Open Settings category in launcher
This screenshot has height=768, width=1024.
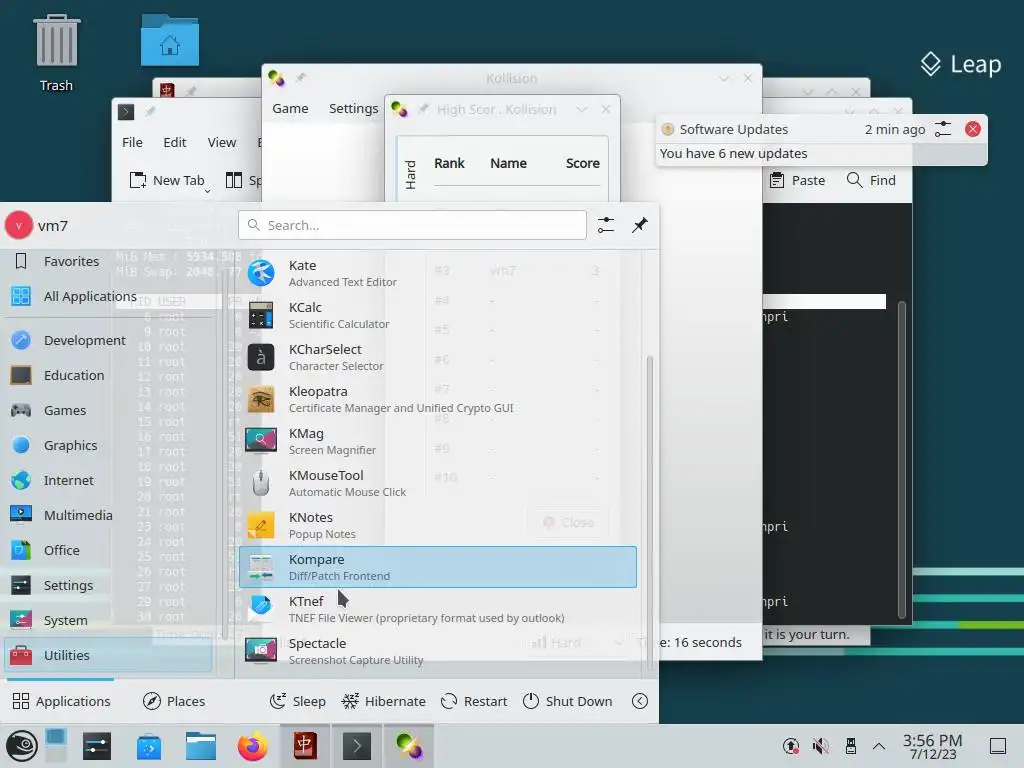tap(108, 585)
